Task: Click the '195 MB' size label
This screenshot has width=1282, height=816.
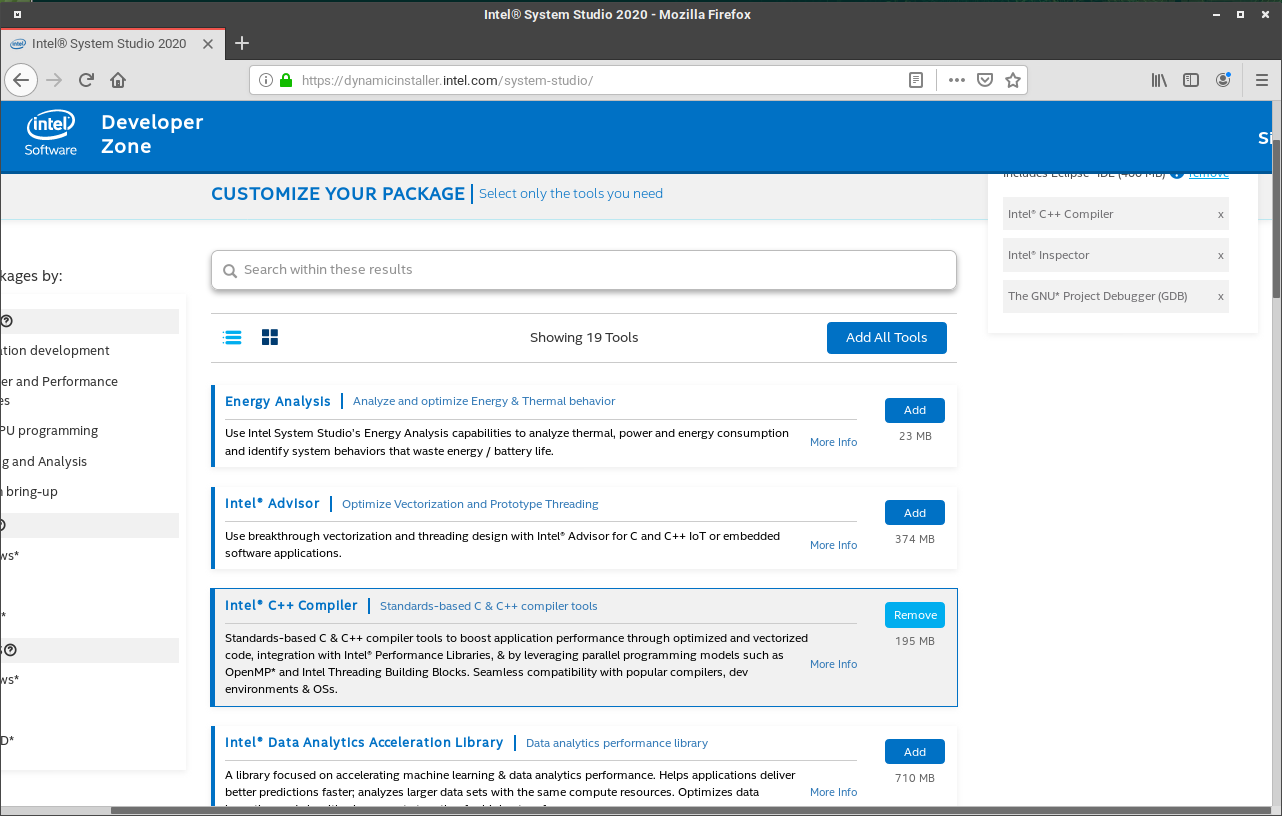Action: pyautogui.click(x=915, y=641)
